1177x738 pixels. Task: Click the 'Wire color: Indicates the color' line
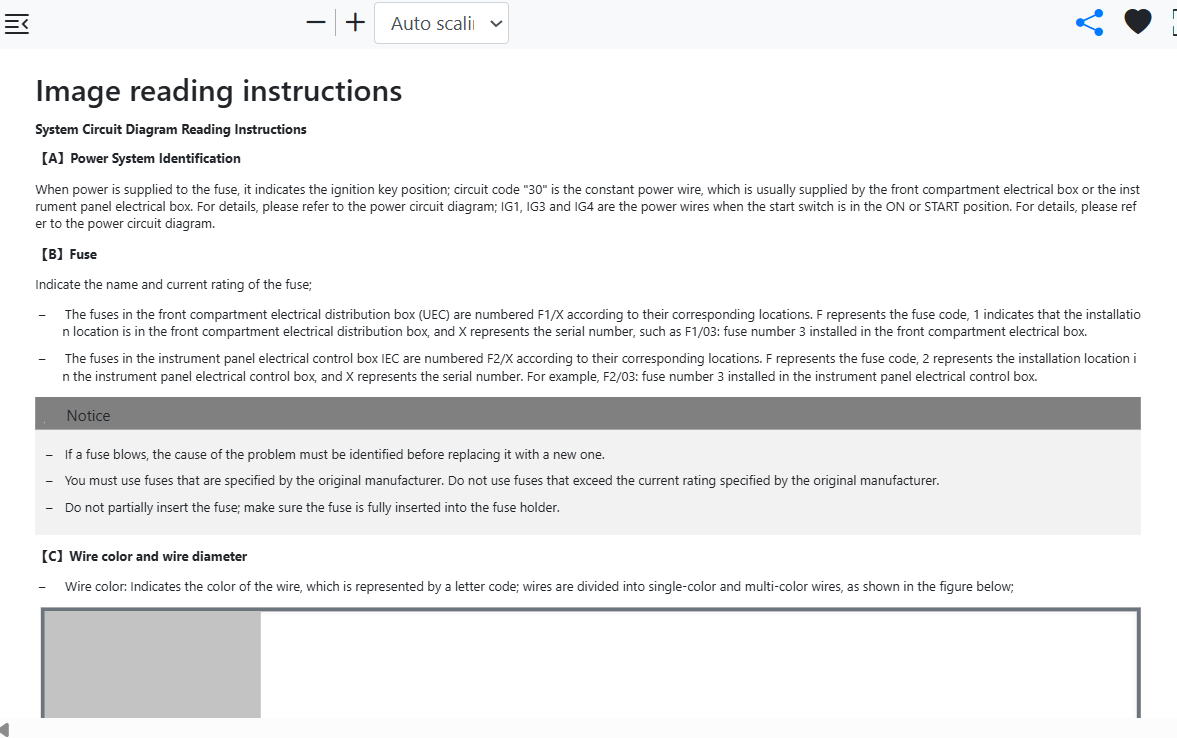(539, 586)
